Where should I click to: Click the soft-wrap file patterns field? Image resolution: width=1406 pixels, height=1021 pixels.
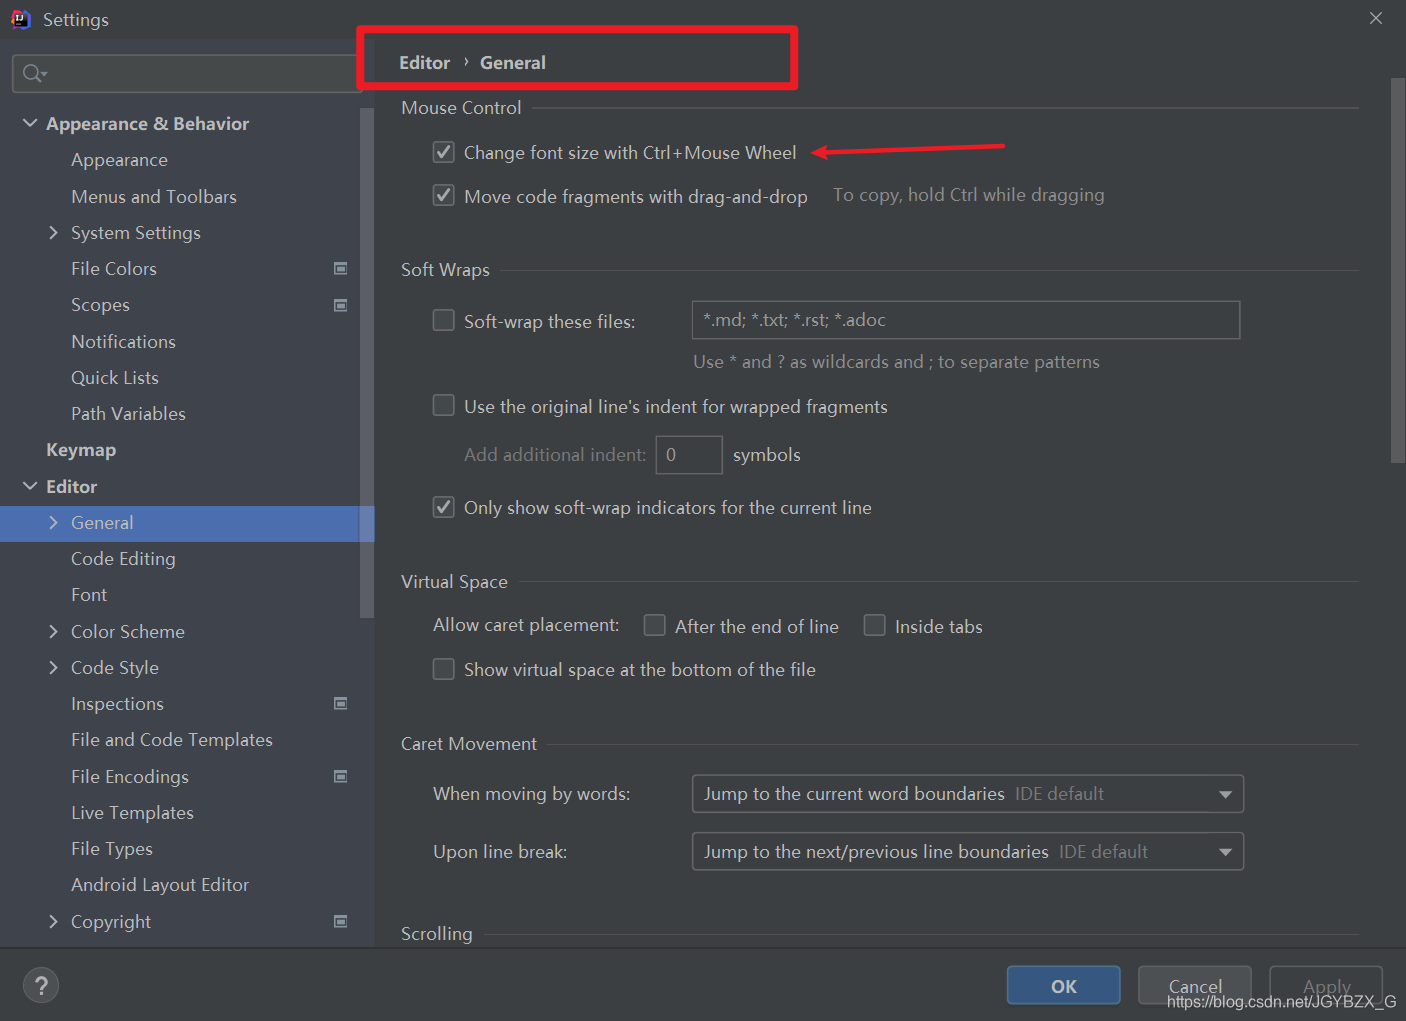(966, 320)
